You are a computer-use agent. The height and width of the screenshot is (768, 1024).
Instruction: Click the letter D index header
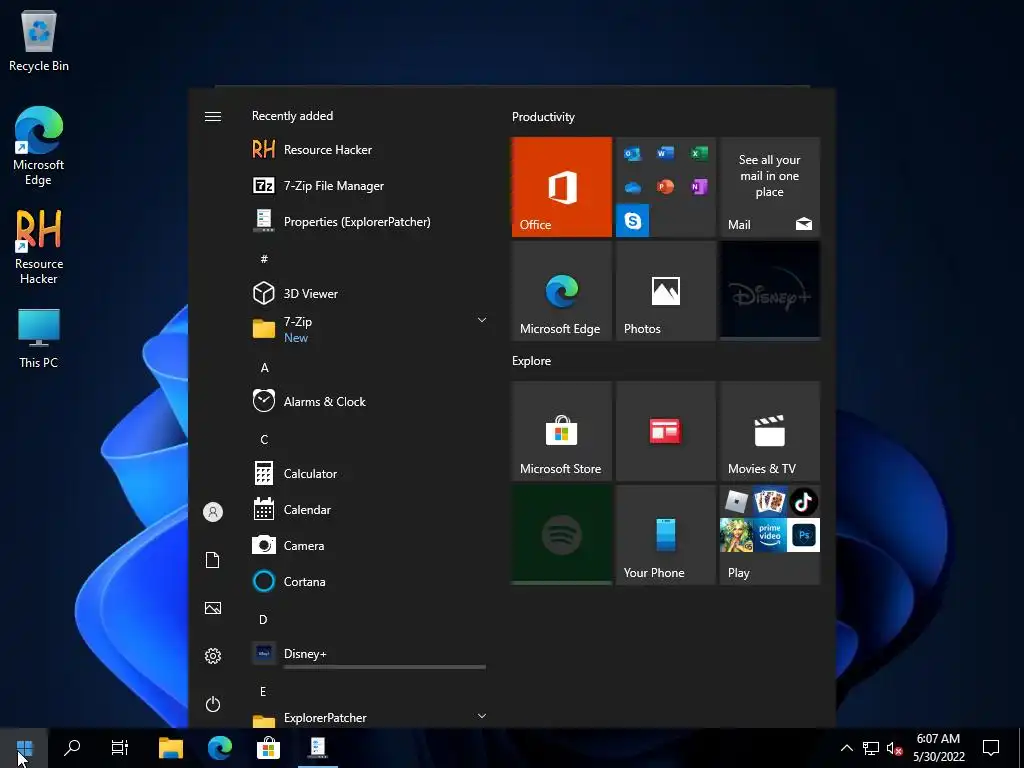point(263,619)
